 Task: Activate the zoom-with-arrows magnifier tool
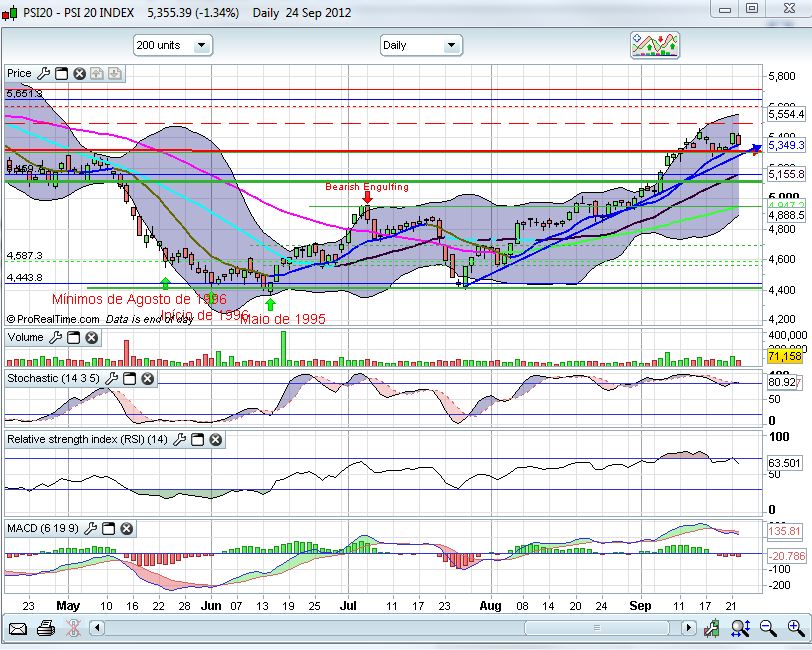(x=741, y=628)
